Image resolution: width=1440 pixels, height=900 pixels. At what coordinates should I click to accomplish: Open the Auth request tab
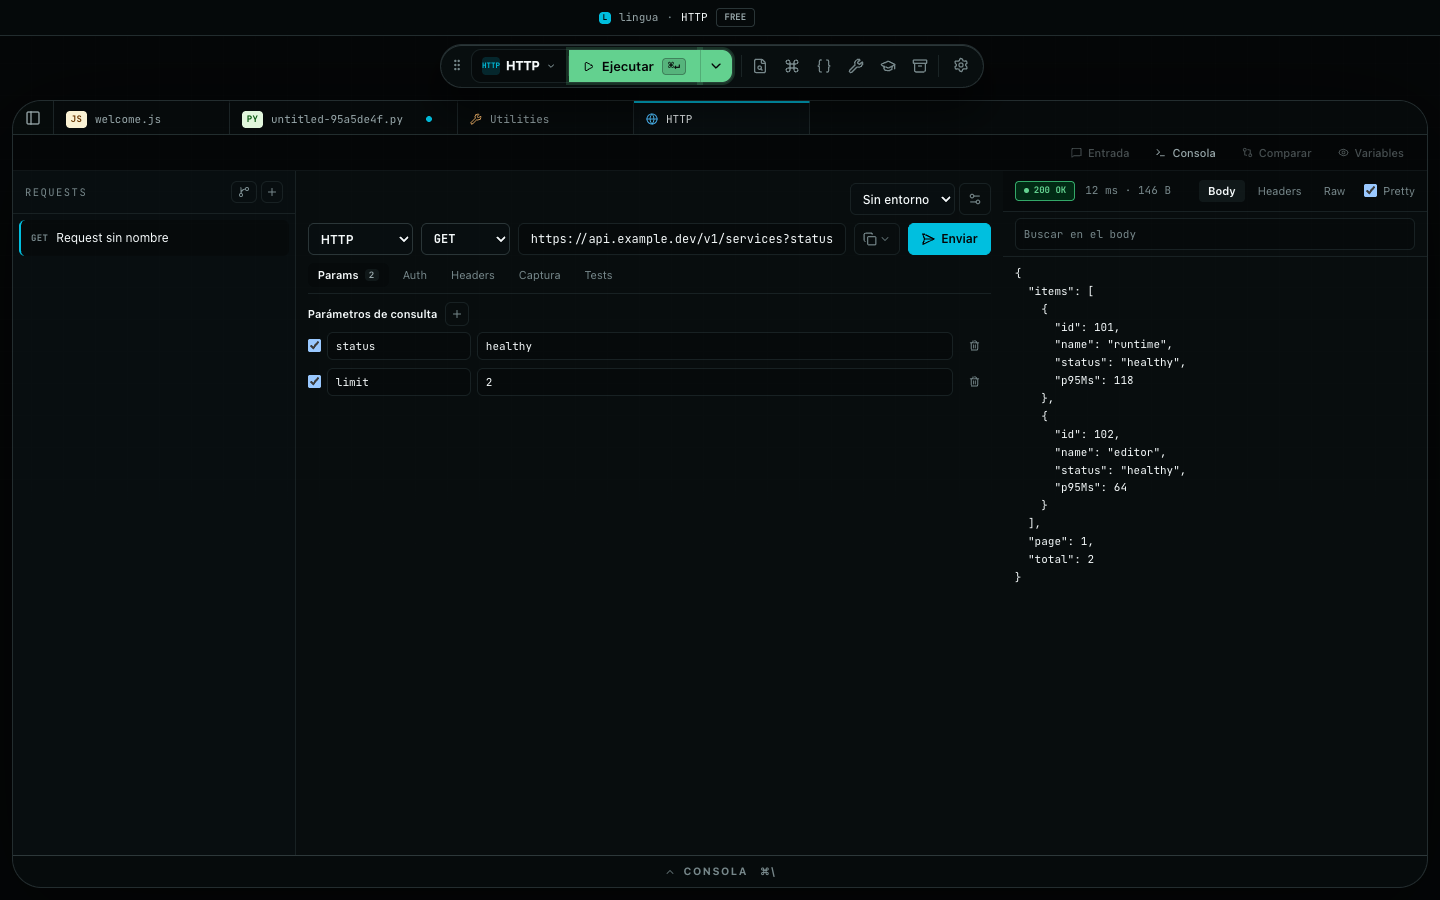[x=415, y=275]
